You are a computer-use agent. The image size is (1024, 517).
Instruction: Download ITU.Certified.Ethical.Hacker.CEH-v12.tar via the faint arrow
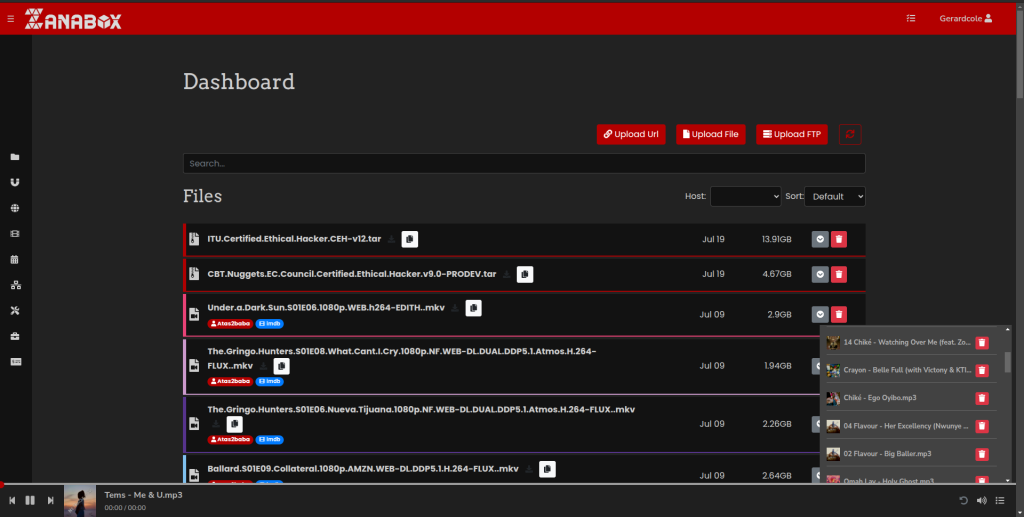coord(391,239)
